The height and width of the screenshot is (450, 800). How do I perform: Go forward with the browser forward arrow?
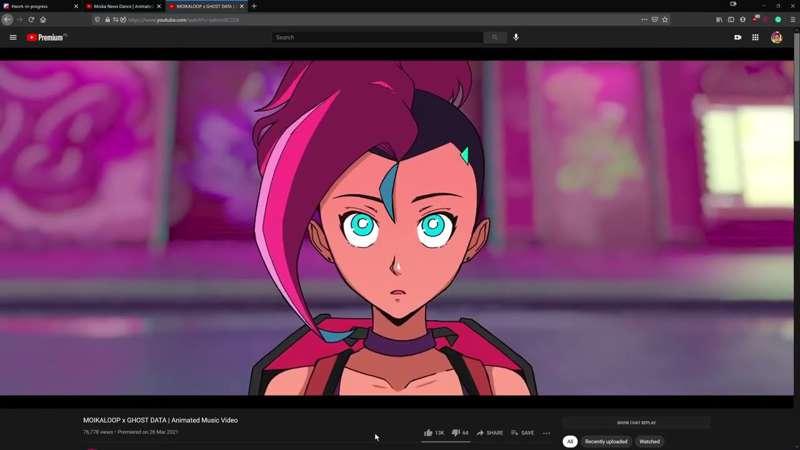(20, 19)
